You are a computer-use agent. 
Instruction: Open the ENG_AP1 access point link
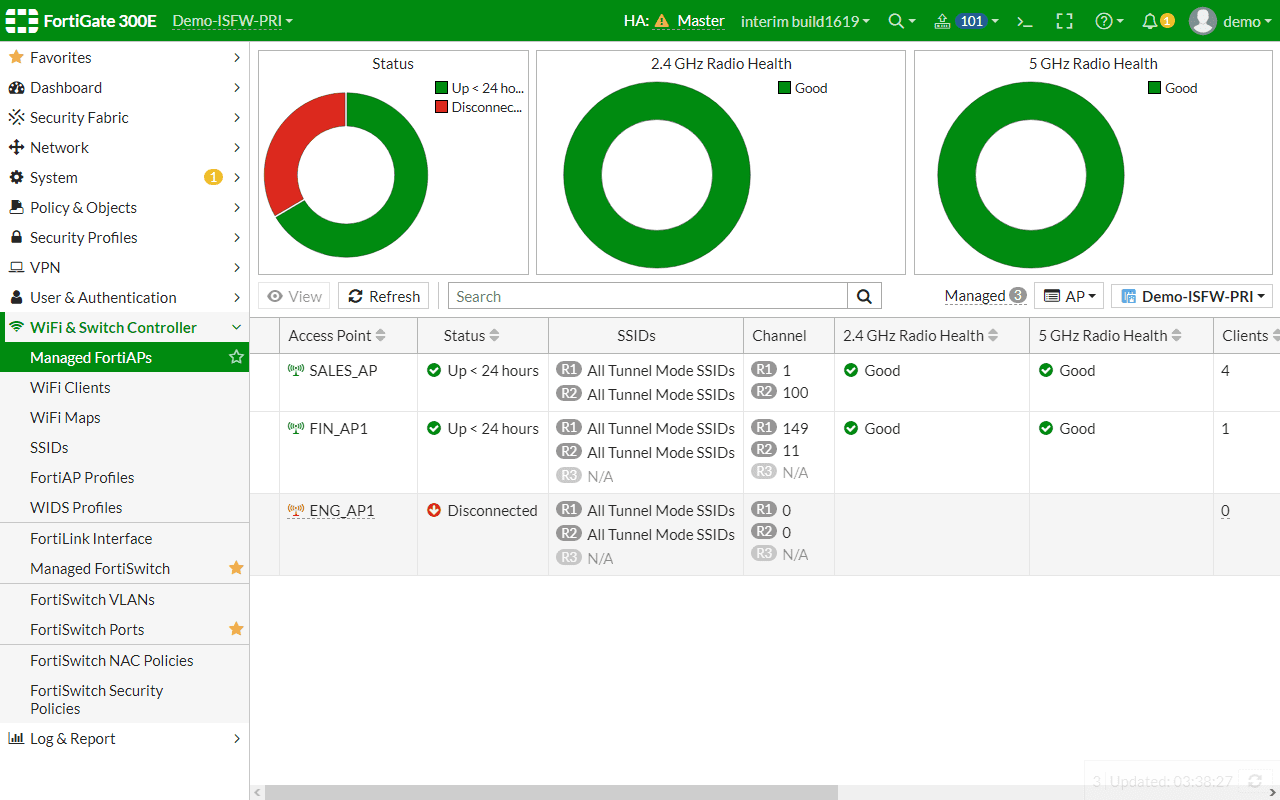tap(342, 510)
